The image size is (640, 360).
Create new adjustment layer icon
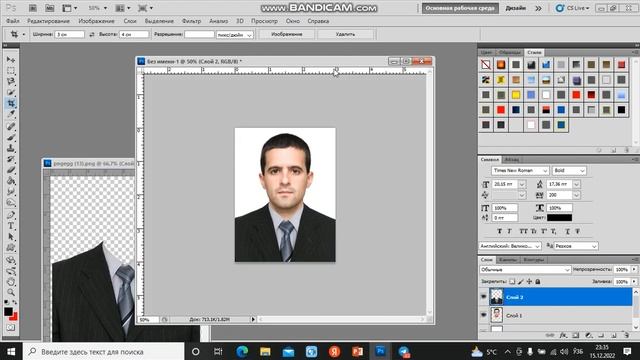588,335
